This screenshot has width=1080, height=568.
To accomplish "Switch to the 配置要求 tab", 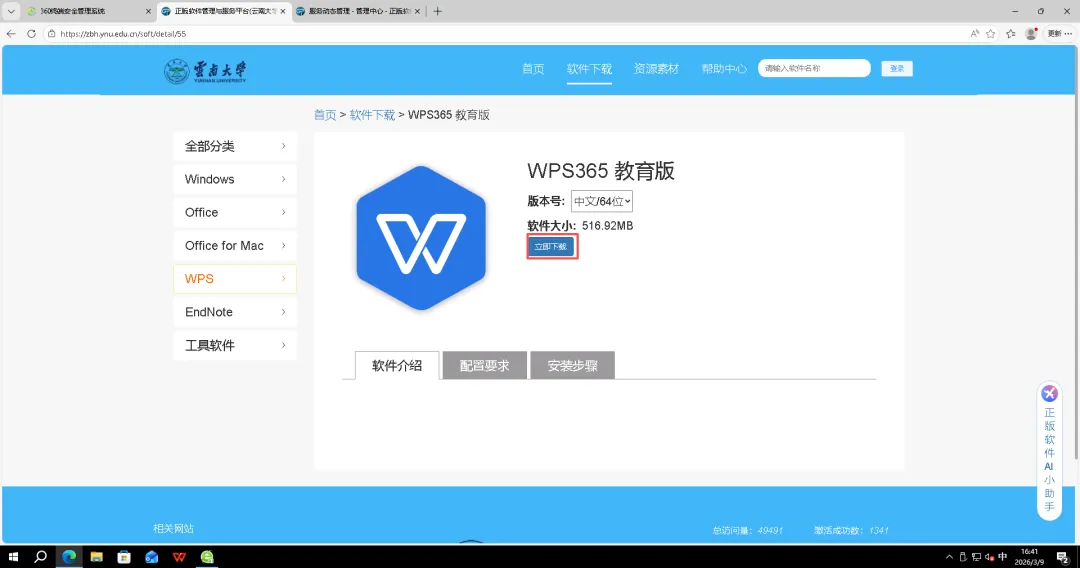I will tap(484, 366).
